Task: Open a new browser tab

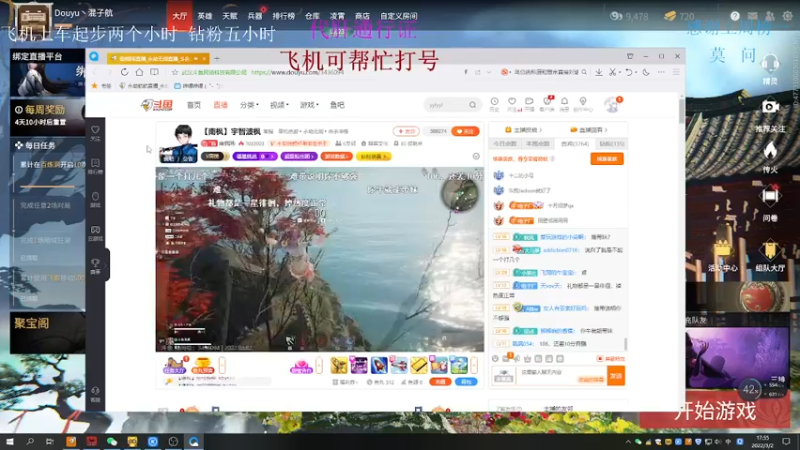Action: coord(216,59)
